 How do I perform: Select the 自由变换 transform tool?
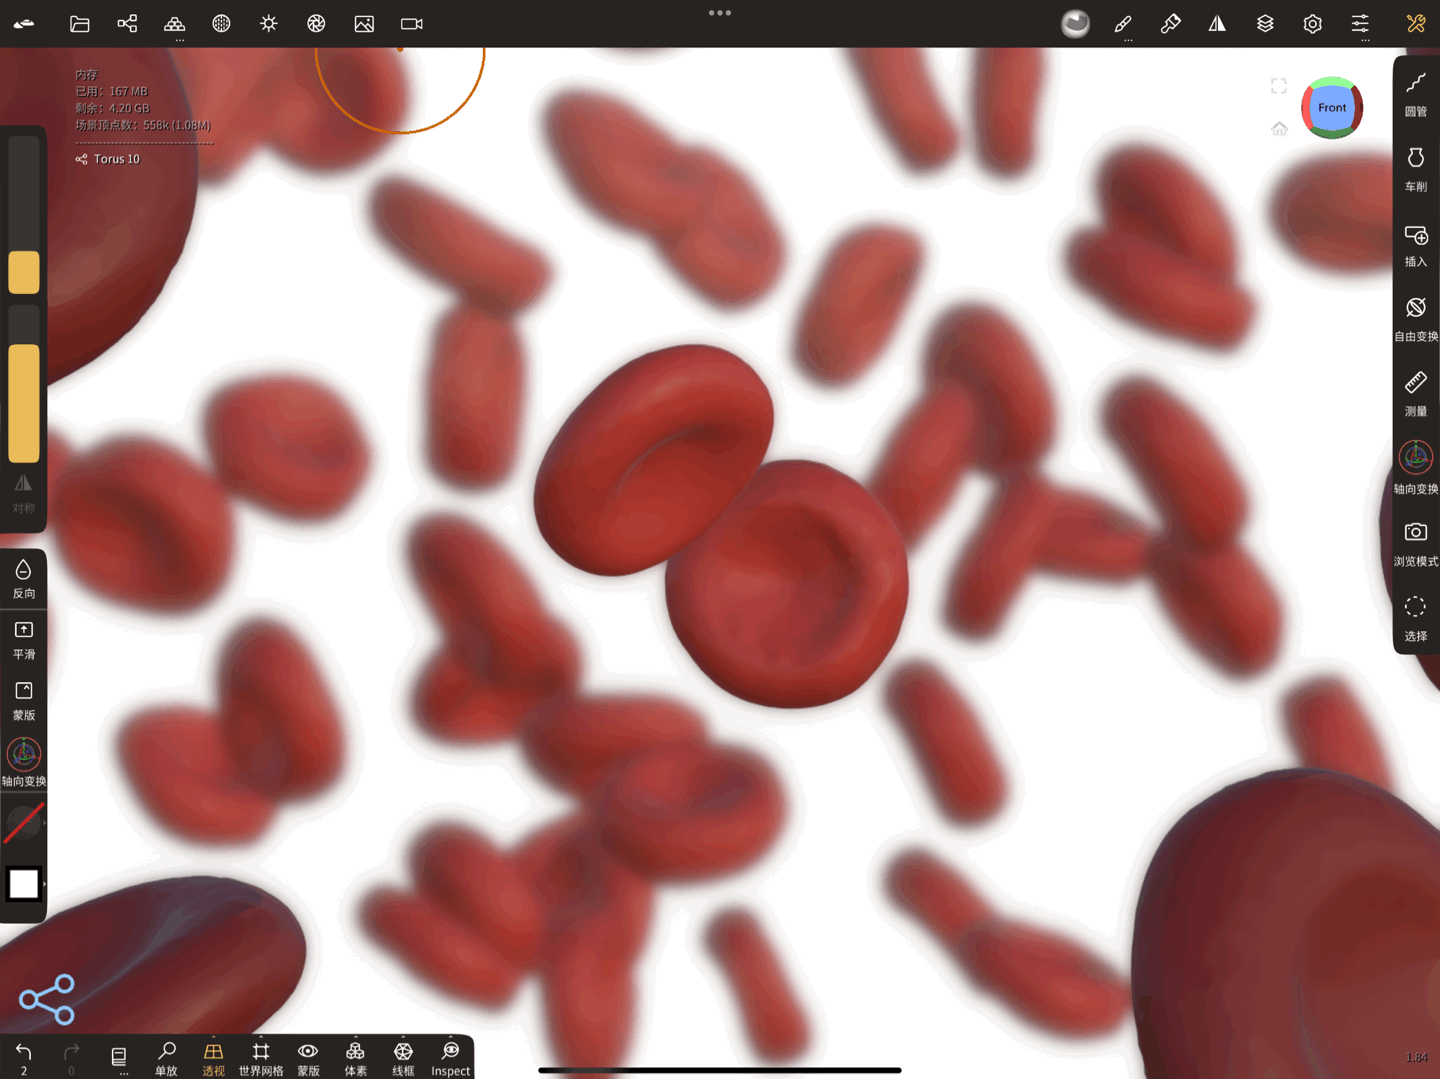pyautogui.click(x=1416, y=319)
